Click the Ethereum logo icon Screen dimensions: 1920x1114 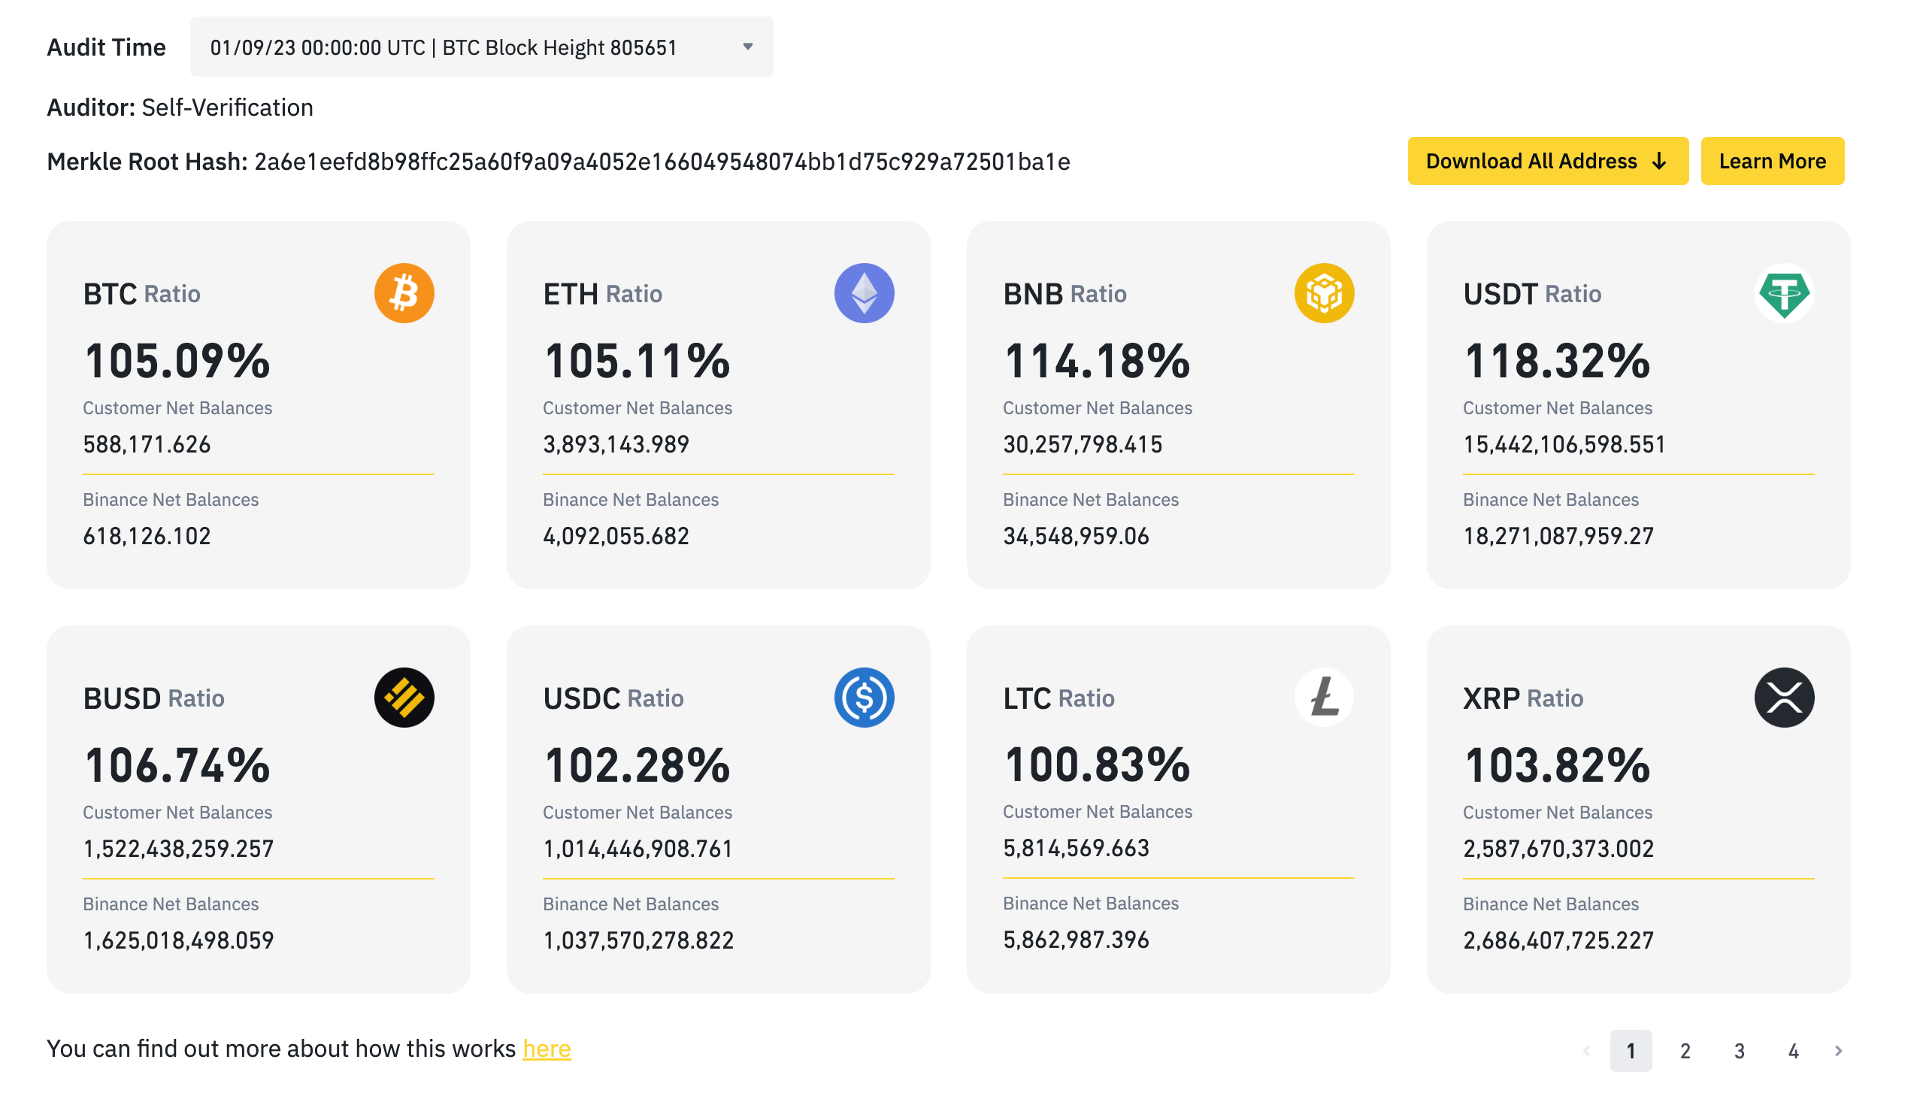coord(864,293)
